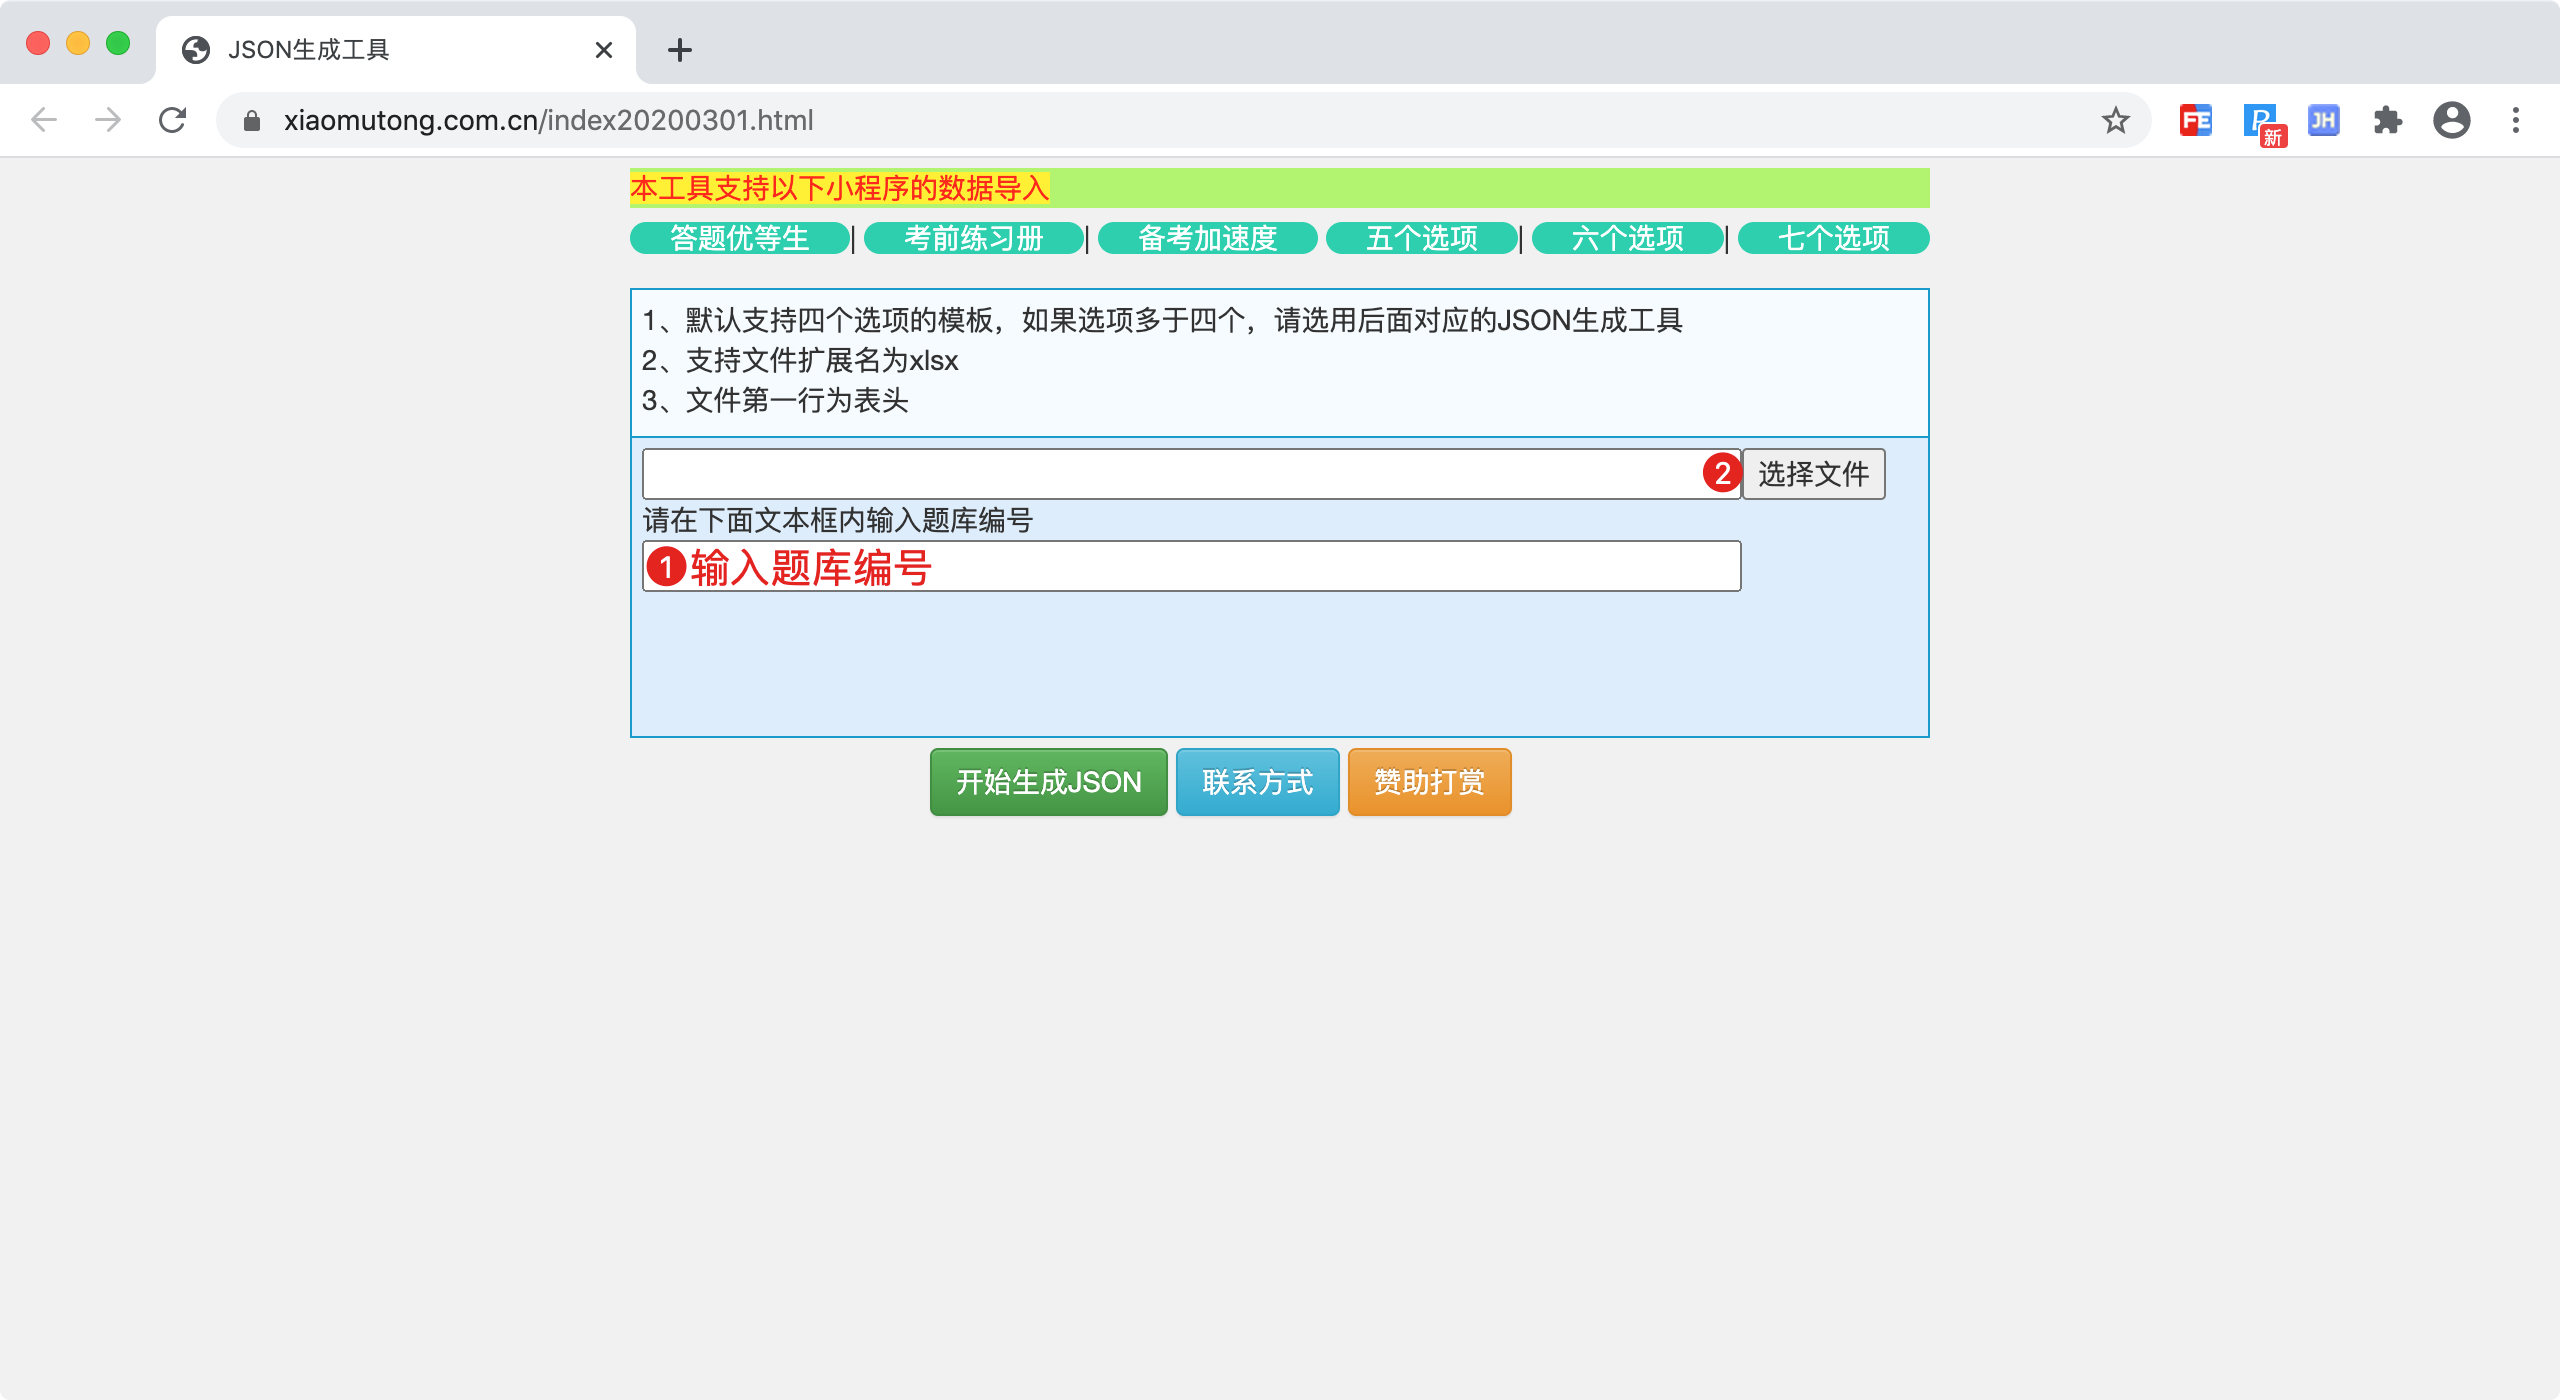Open the Extensions puzzle piece menu
This screenshot has width=2560, height=1400.
(2387, 120)
